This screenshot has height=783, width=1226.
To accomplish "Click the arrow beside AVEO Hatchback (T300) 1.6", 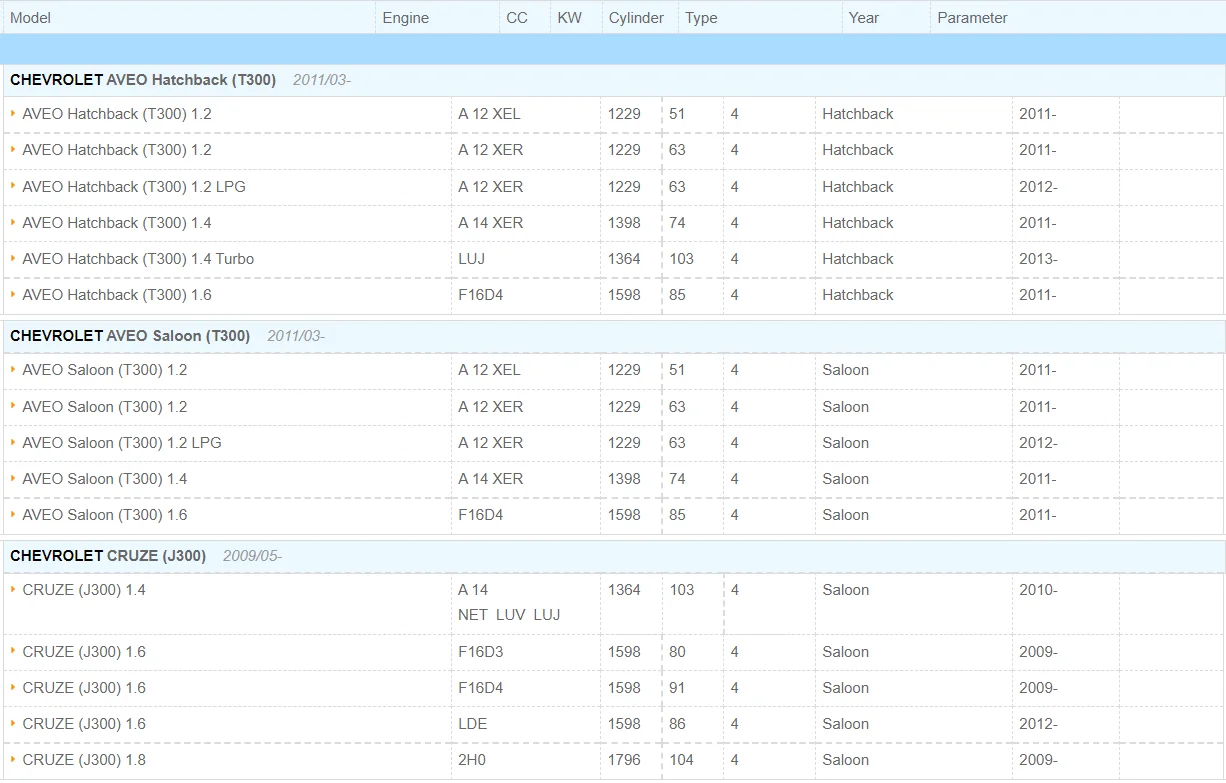I will [x=13, y=294].
